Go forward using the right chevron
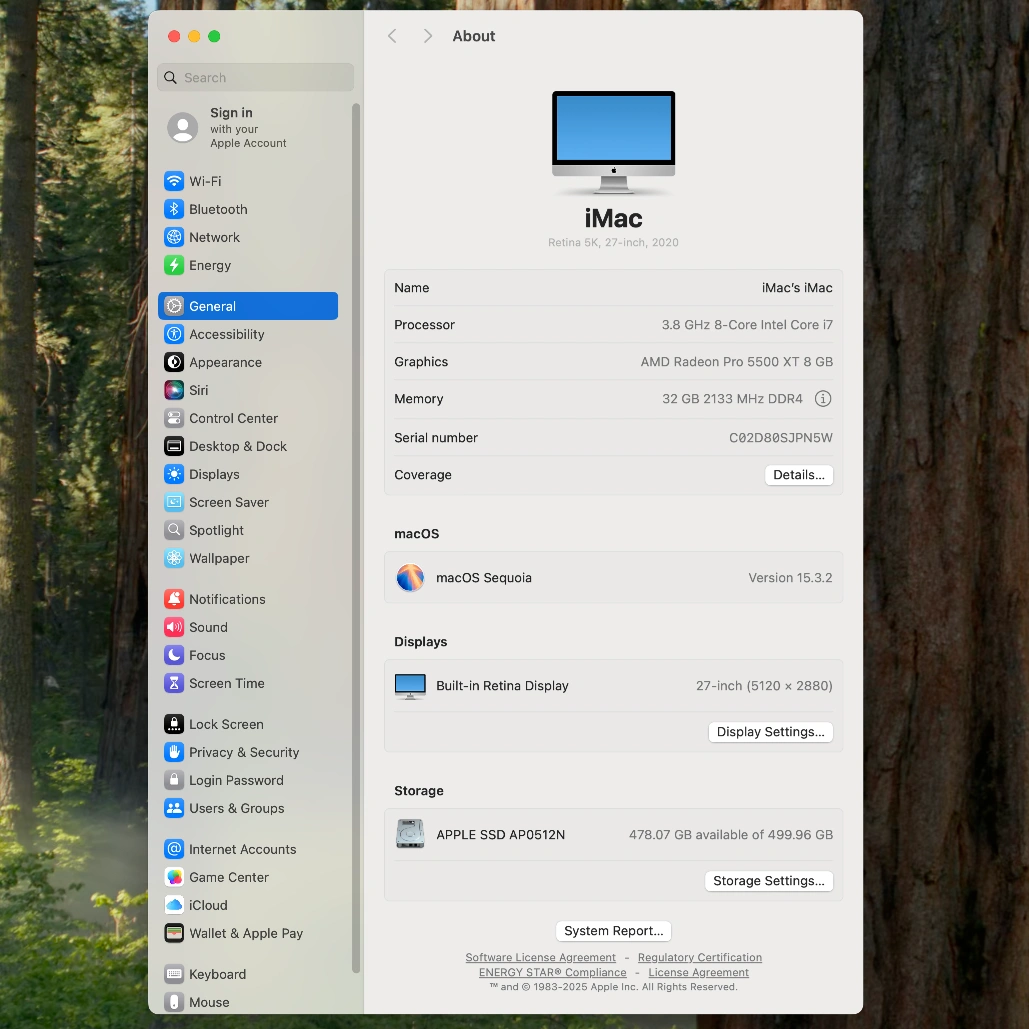The image size is (1029, 1029). point(428,36)
